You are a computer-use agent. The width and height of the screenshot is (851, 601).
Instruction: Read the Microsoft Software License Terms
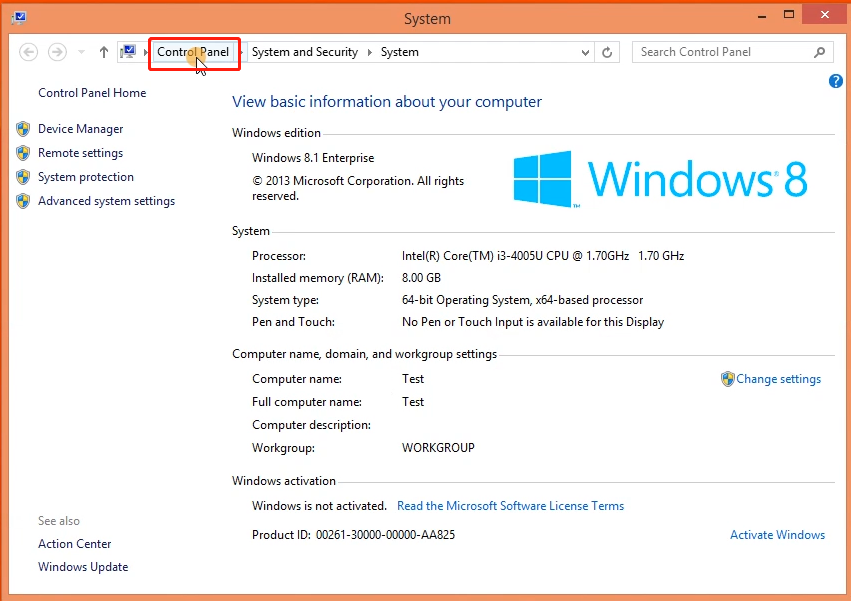(x=510, y=506)
